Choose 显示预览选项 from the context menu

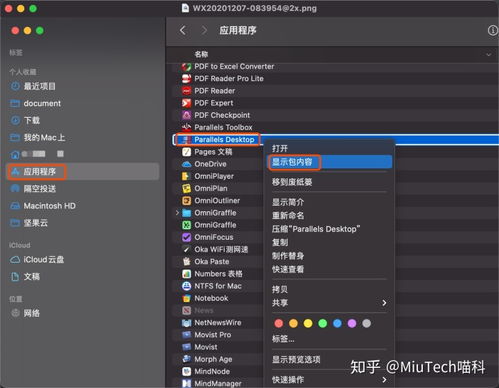coord(329,359)
